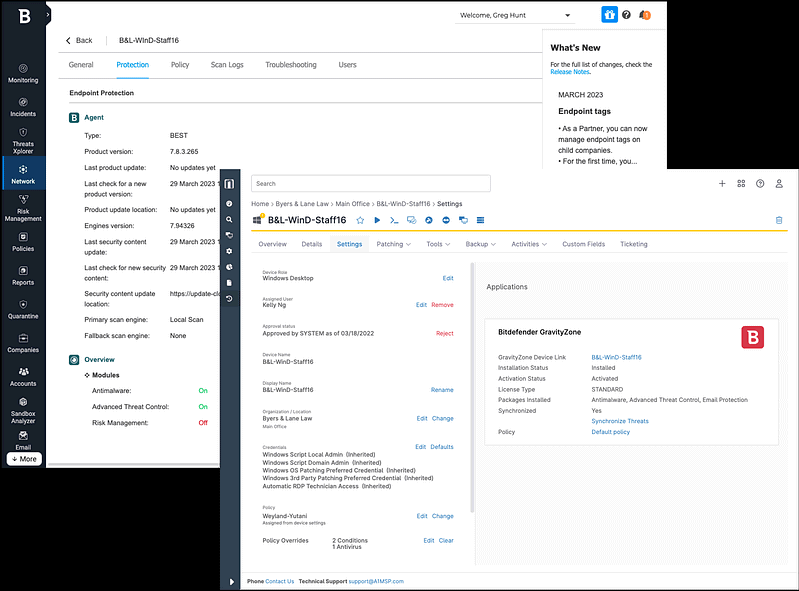
Task: Expand the Activities tab menu
Action: coord(529,244)
